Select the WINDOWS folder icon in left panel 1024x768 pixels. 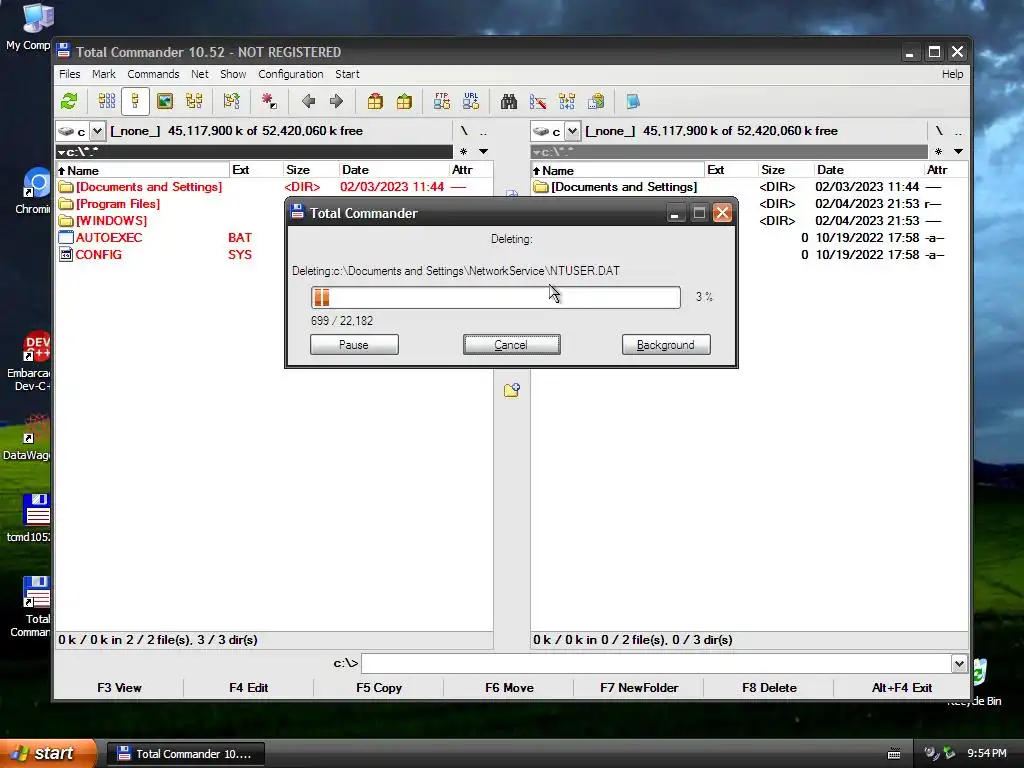65,221
